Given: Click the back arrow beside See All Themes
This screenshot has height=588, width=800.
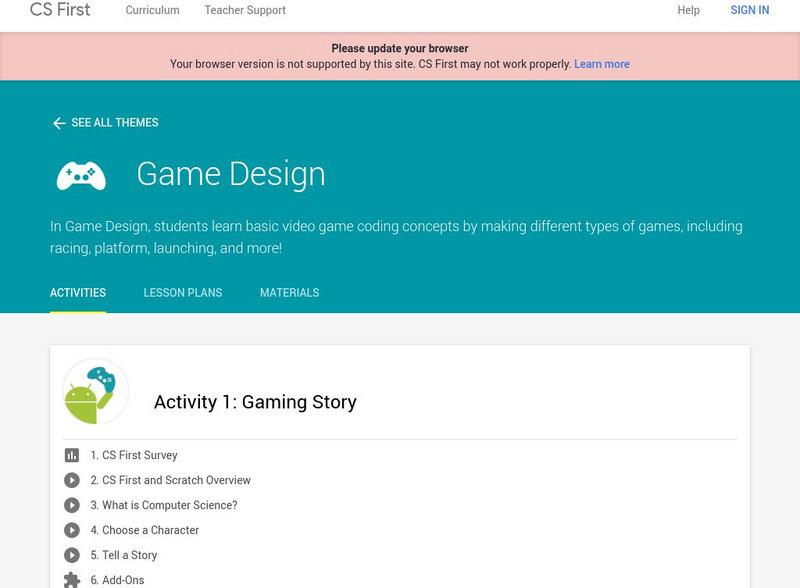Looking at the screenshot, I should pyautogui.click(x=59, y=123).
